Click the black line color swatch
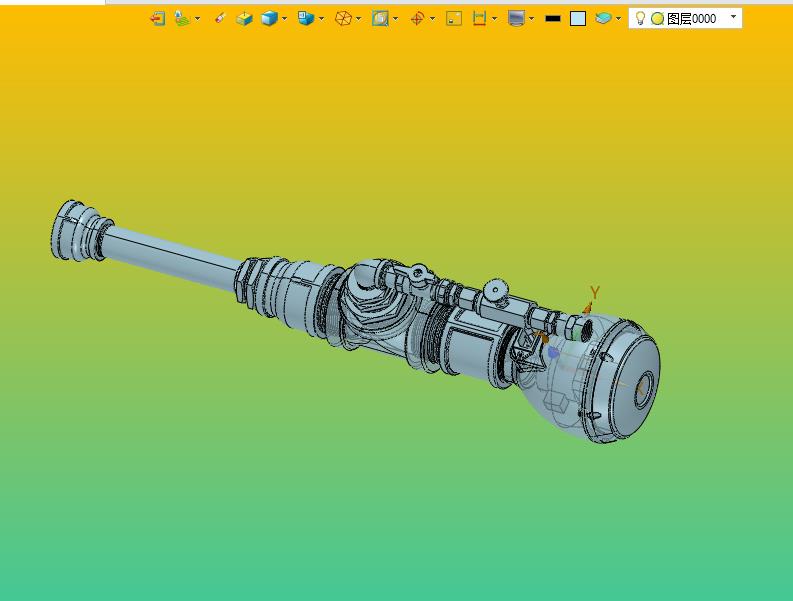The image size is (793, 601). click(553, 19)
